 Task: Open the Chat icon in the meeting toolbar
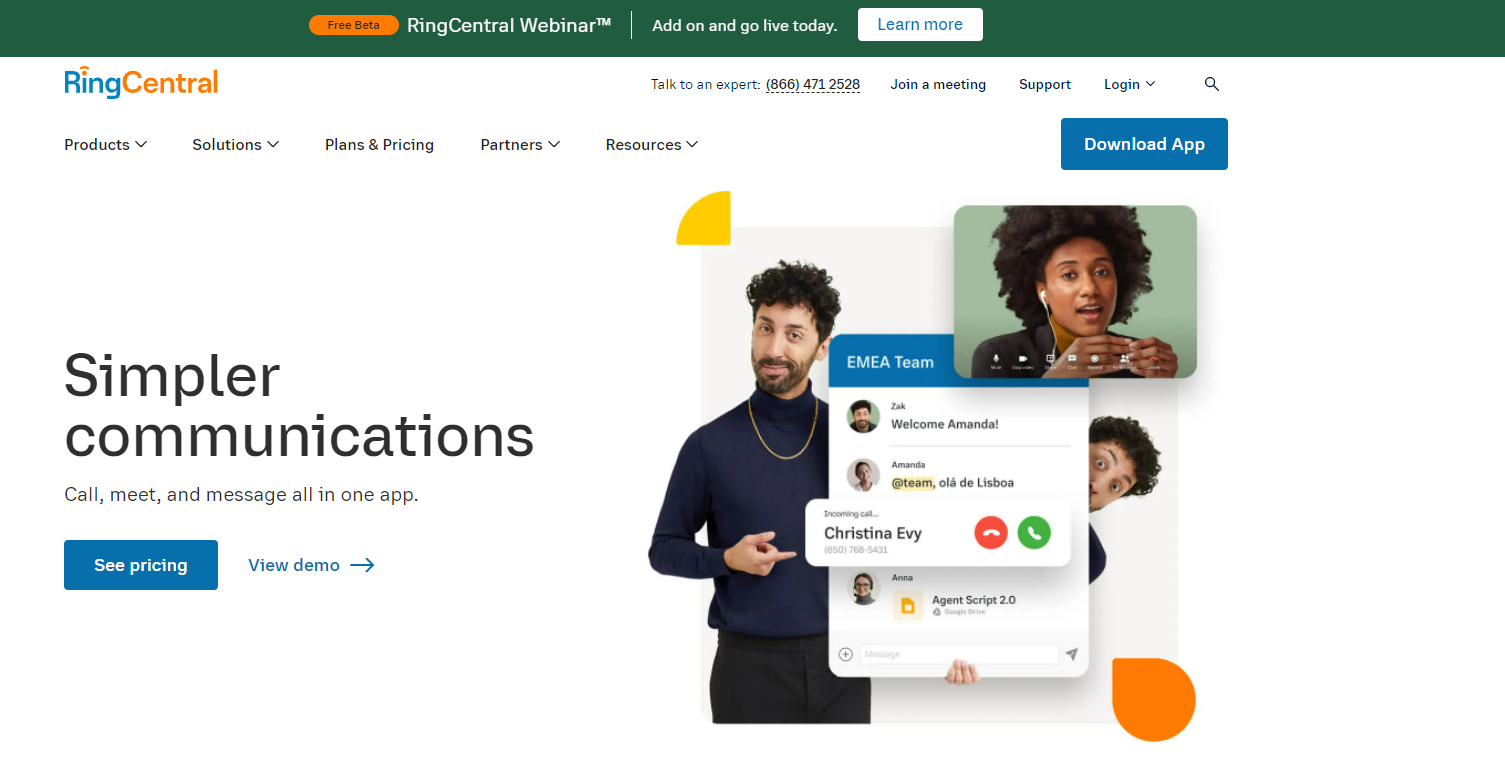[x=1072, y=358]
